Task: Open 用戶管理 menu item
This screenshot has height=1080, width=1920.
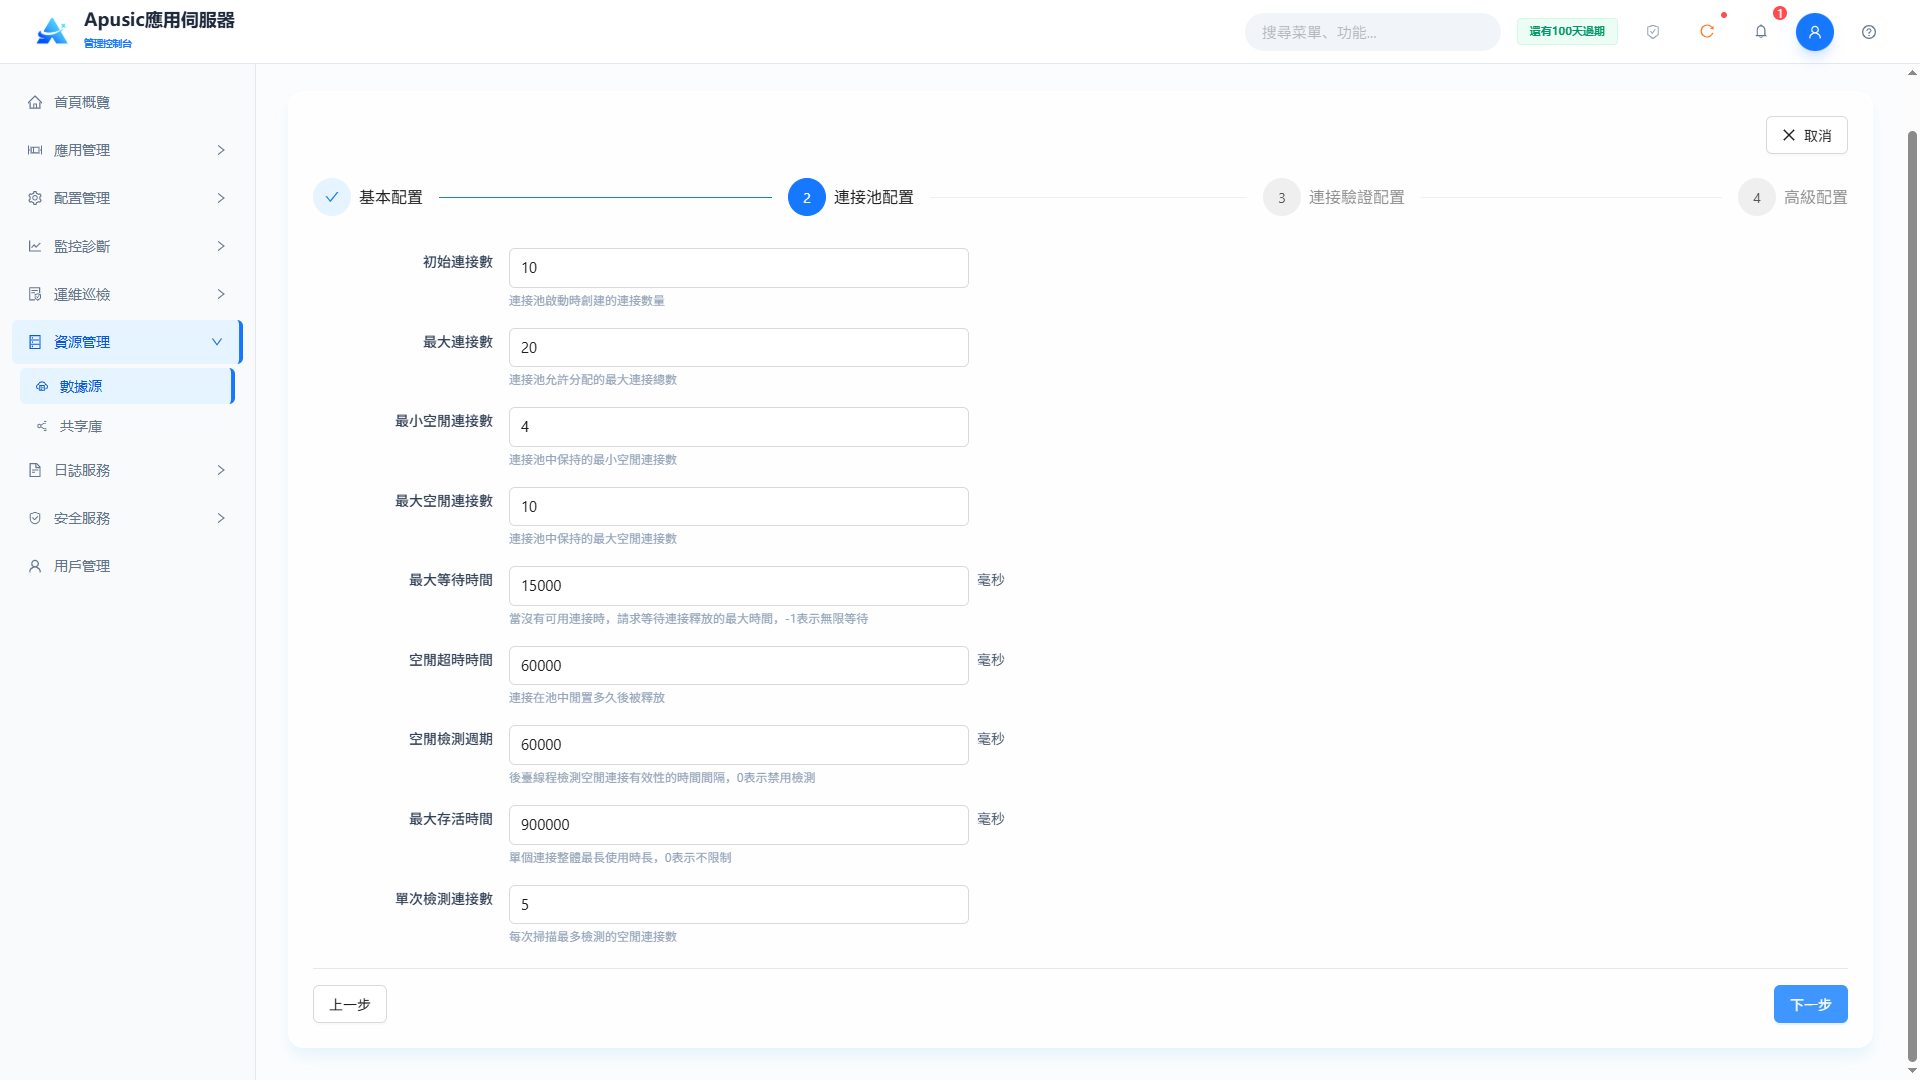Action: click(126, 566)
